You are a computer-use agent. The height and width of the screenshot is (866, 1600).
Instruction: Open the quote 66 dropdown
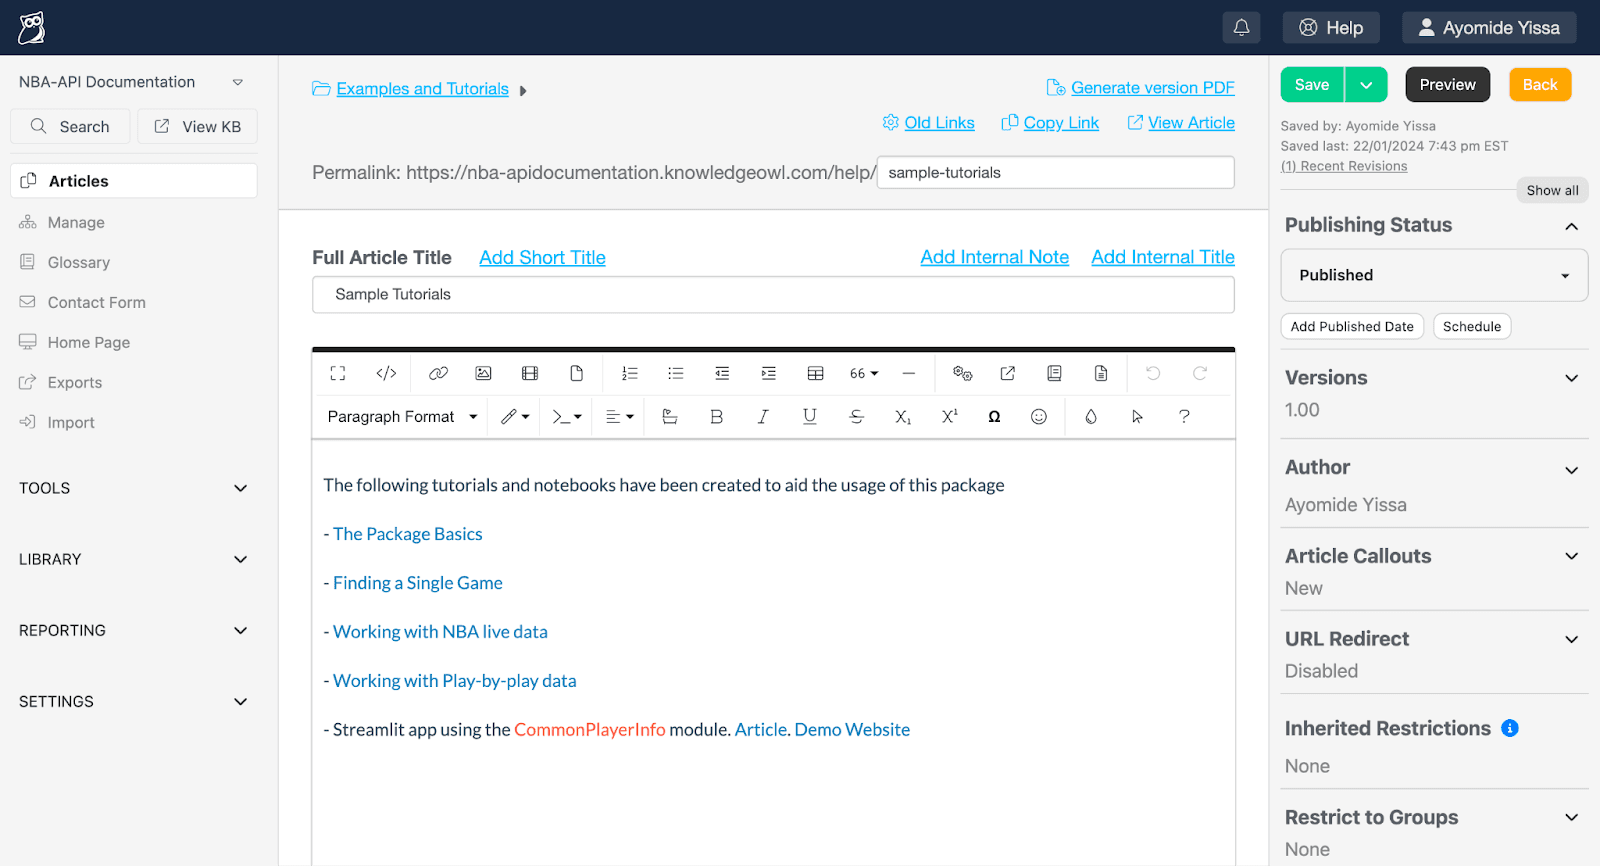[x=864, y=373]
